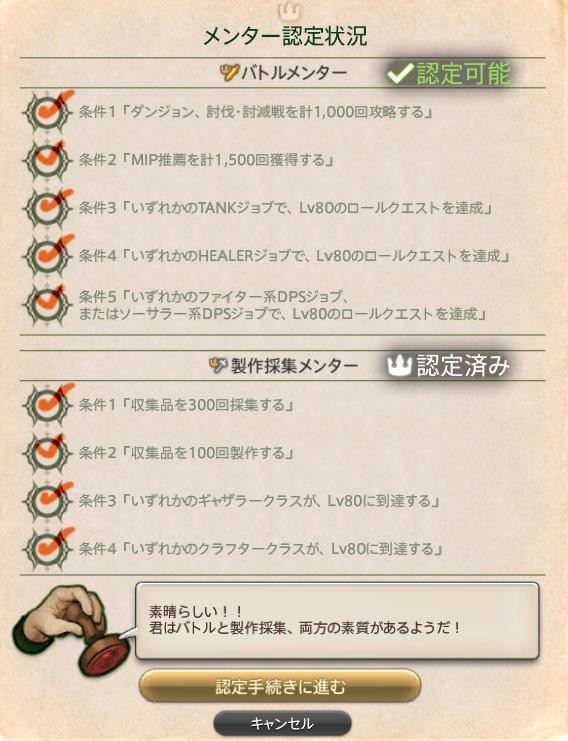Click the green checkmark beside 認定可能
Image resolution: width=568 pixels, height=741 pixels.
400,73
